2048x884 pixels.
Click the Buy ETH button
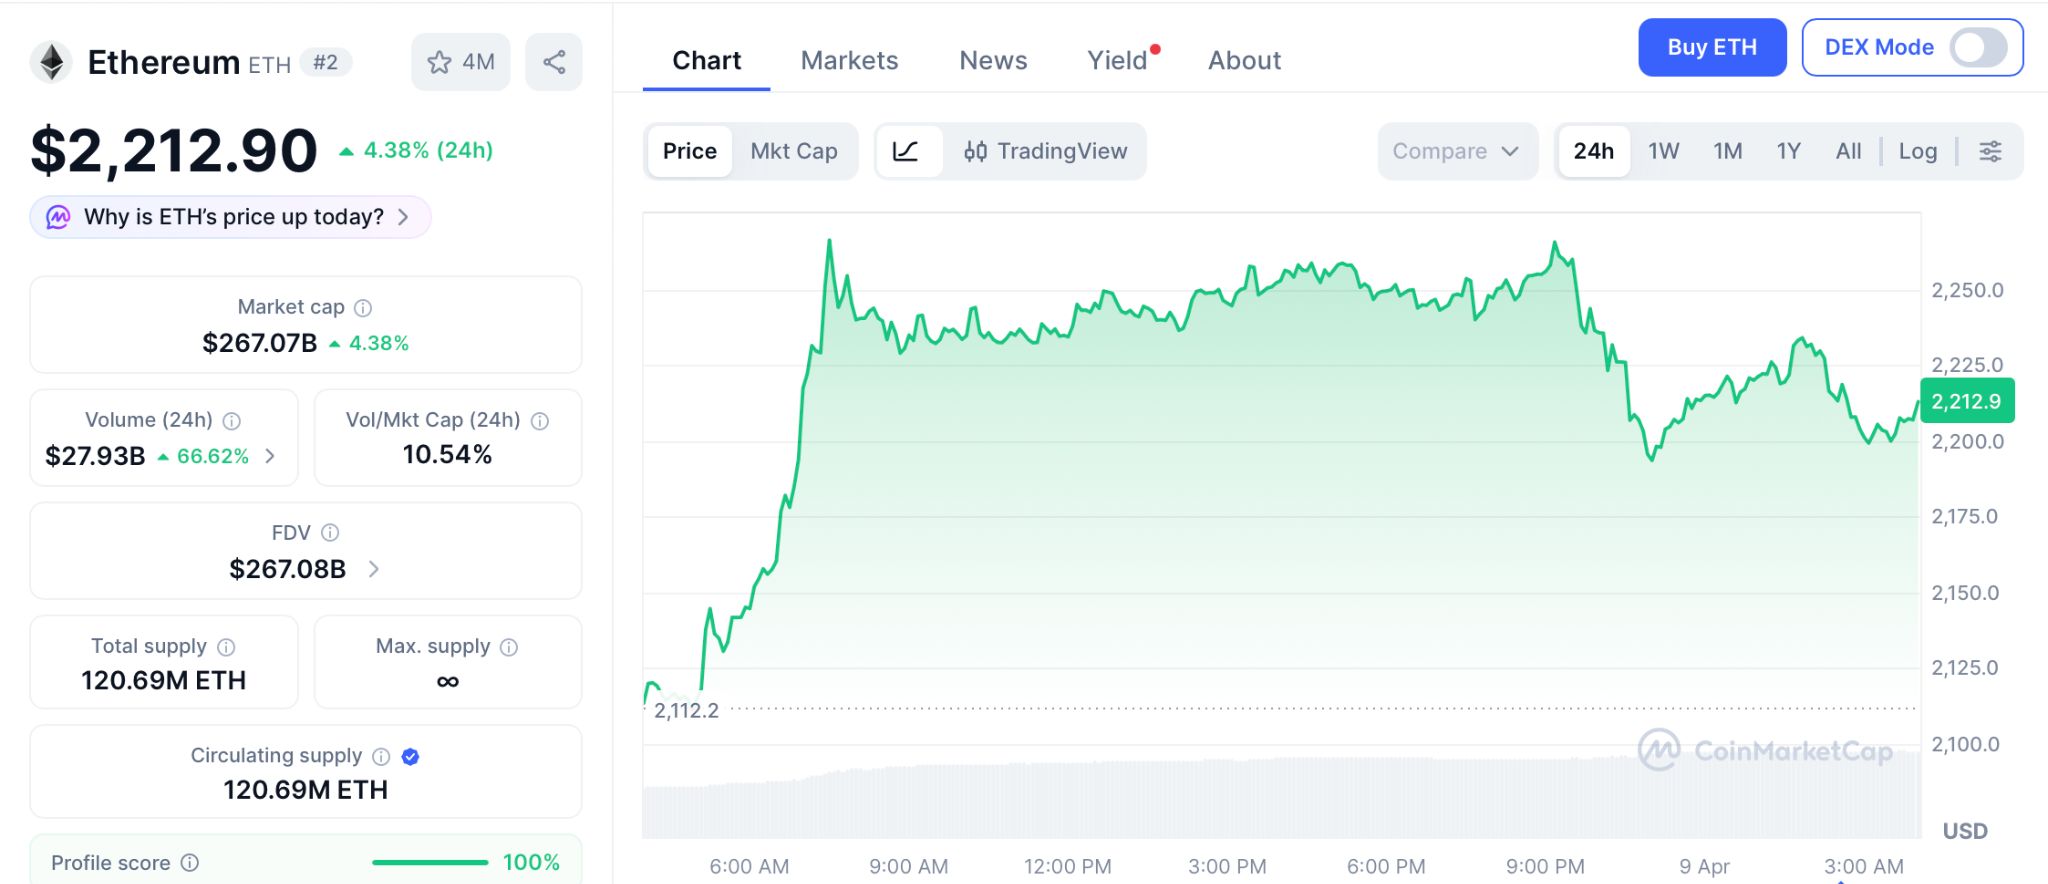click(x=1711, y=47)
